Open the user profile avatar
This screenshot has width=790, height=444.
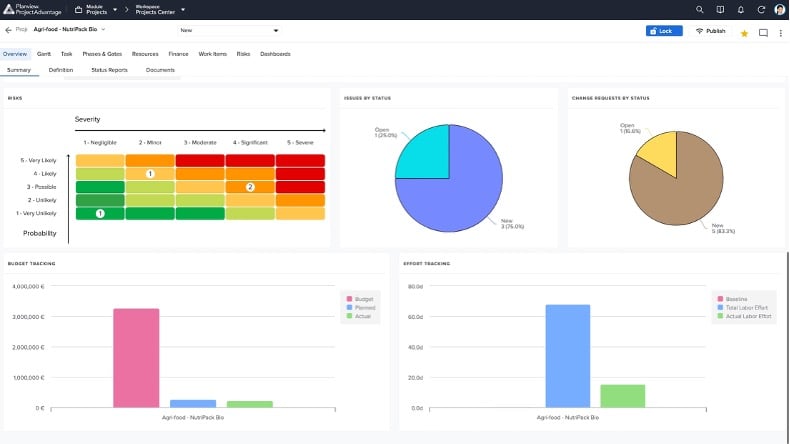[780, 9]
